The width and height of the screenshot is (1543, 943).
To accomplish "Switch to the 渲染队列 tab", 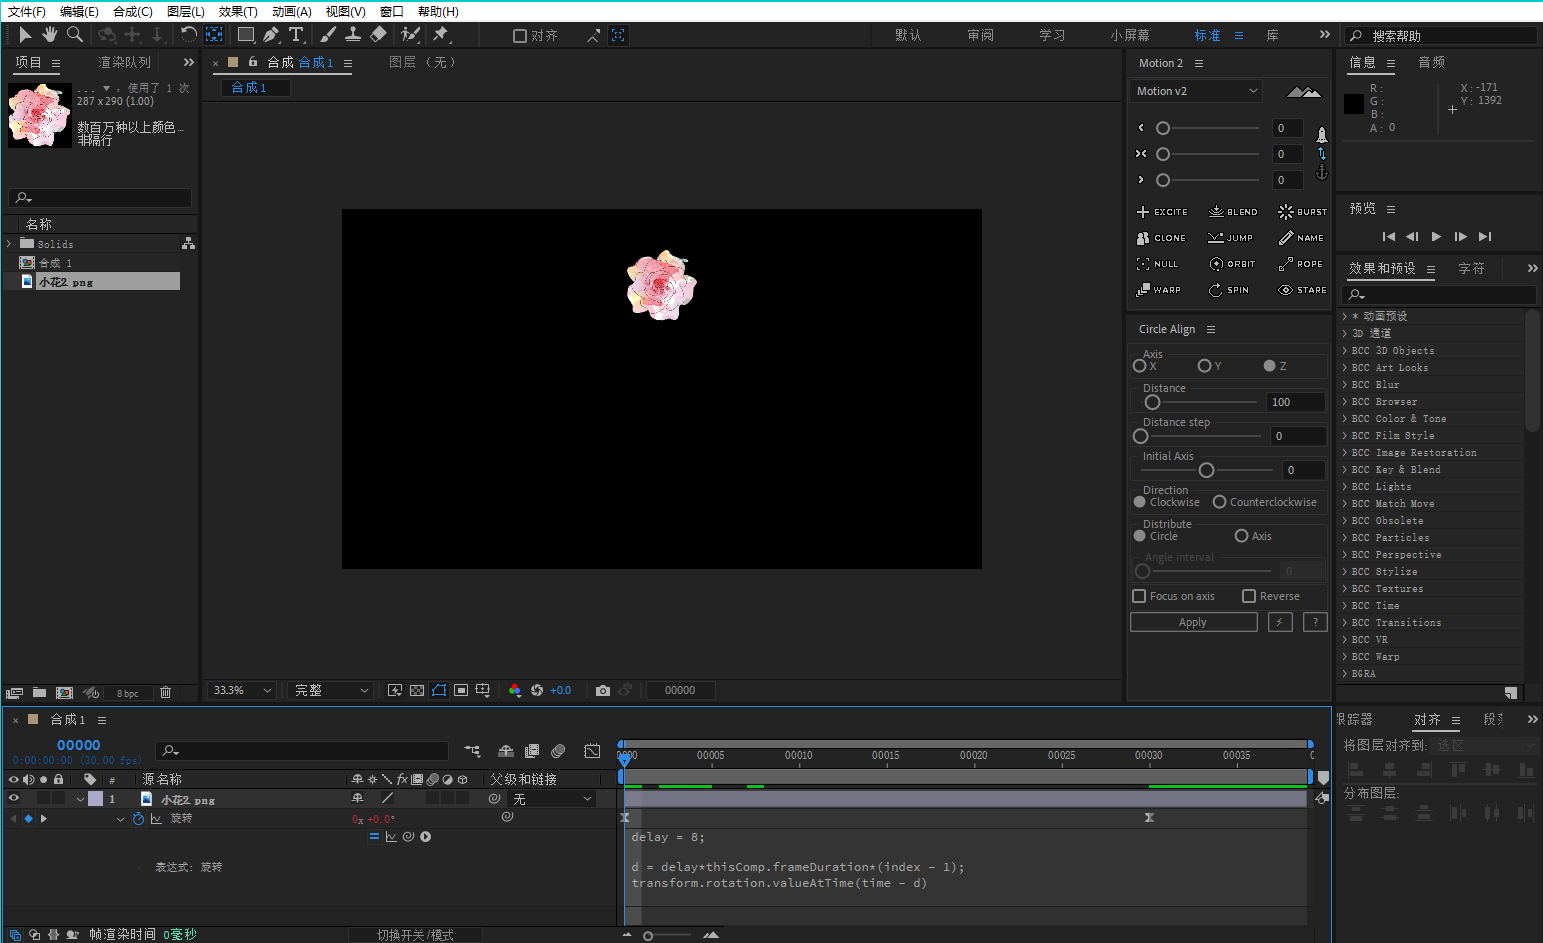I will point(124,62).
